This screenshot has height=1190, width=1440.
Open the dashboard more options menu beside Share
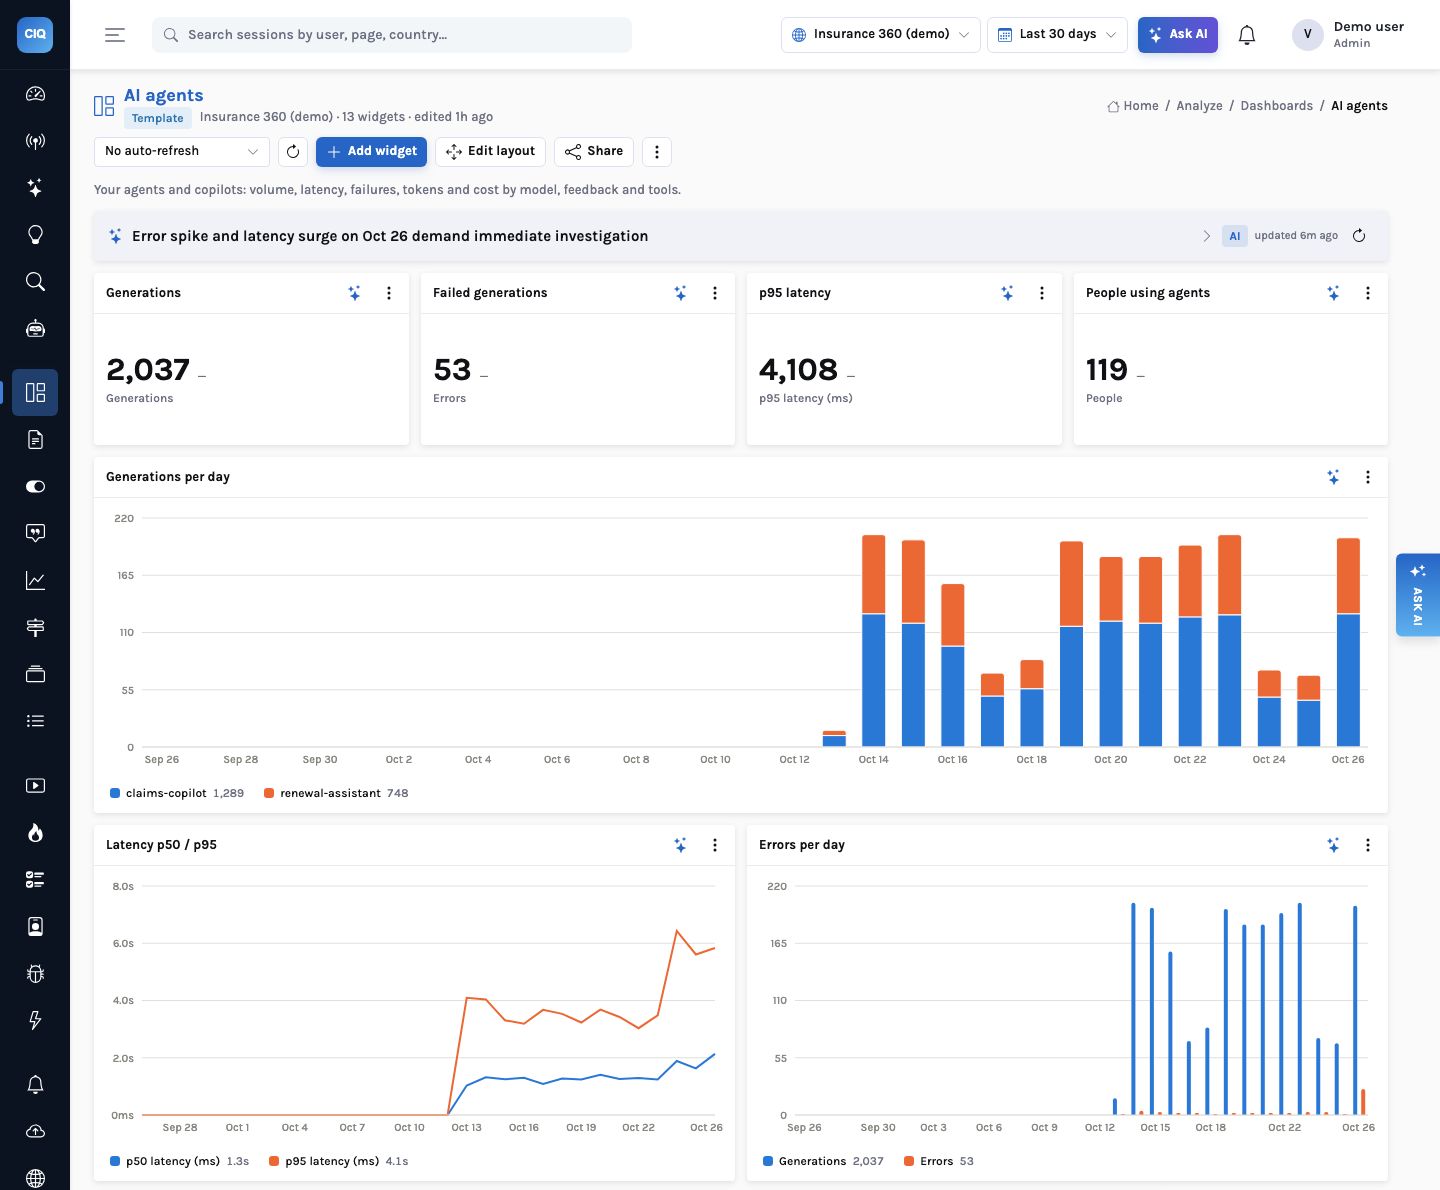657,152
